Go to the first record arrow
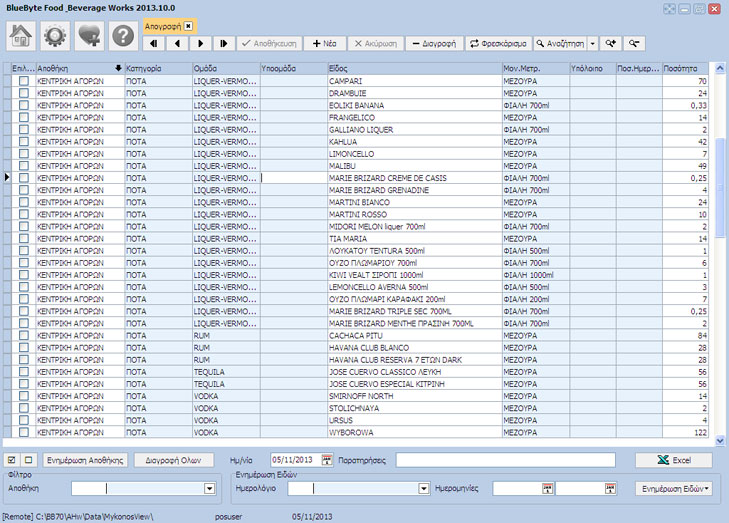This screenshot has width=729, height=523. 154,44
